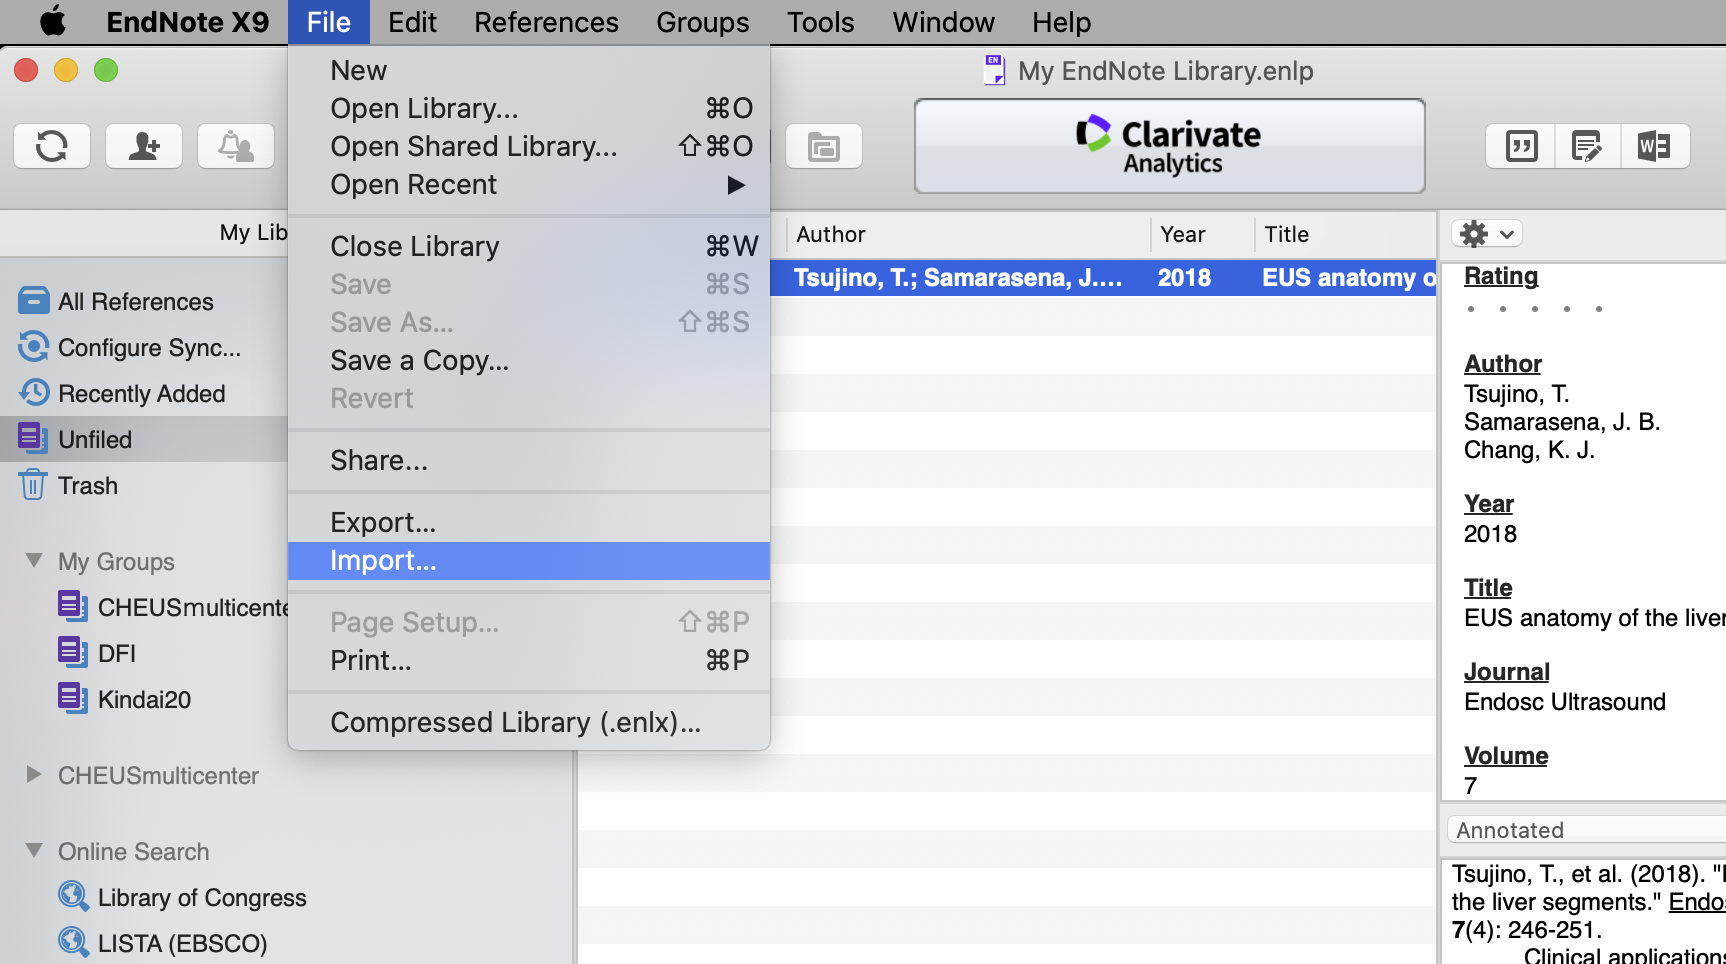The image size is (1726, 964).
Task: Choose Close Library from File menu
Action: pyautogui.click(x=529, y=246)
